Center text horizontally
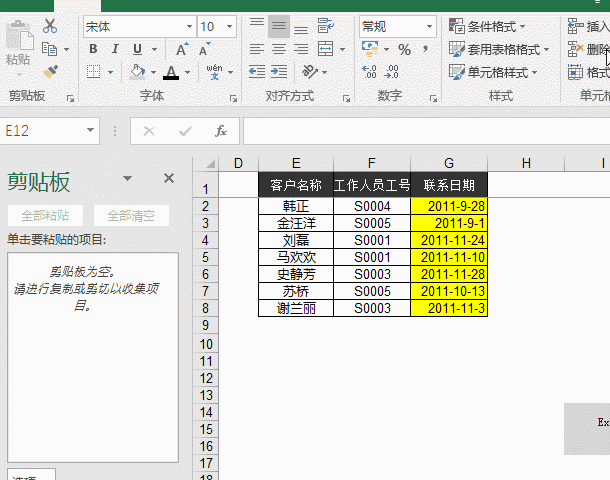Viewport: 610px width, 480px height. (x=279, y=49)
